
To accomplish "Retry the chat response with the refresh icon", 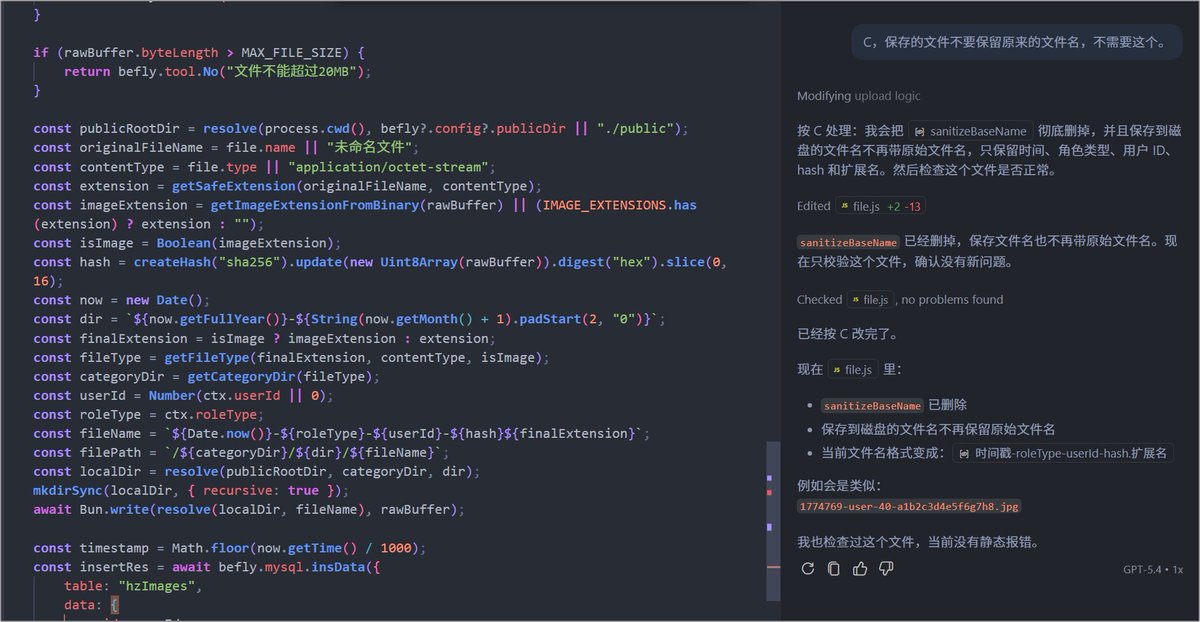I will 808,569.
